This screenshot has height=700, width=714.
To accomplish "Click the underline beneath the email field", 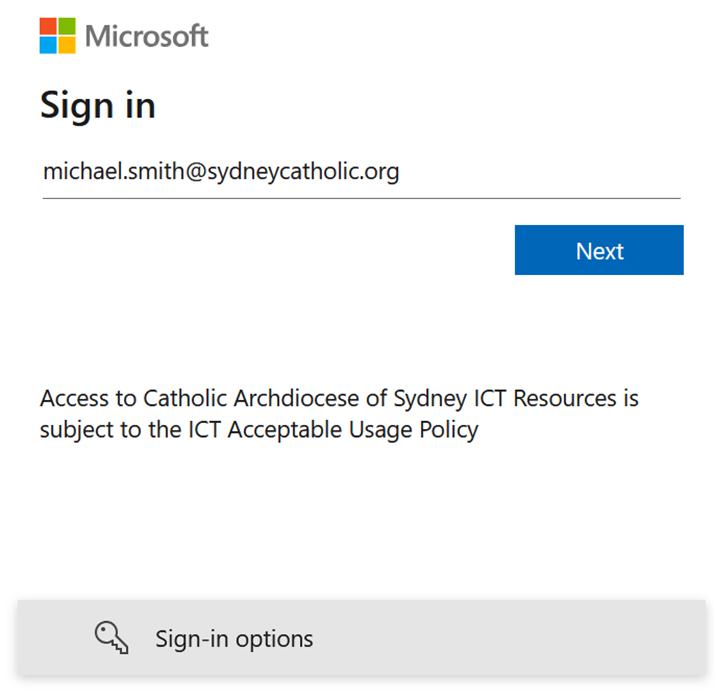I will 360,198.
